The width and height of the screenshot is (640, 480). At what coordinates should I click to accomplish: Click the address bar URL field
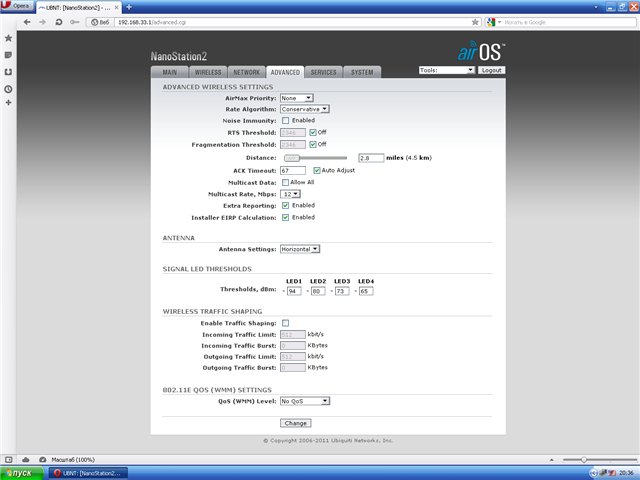click(x=292, y=22)
